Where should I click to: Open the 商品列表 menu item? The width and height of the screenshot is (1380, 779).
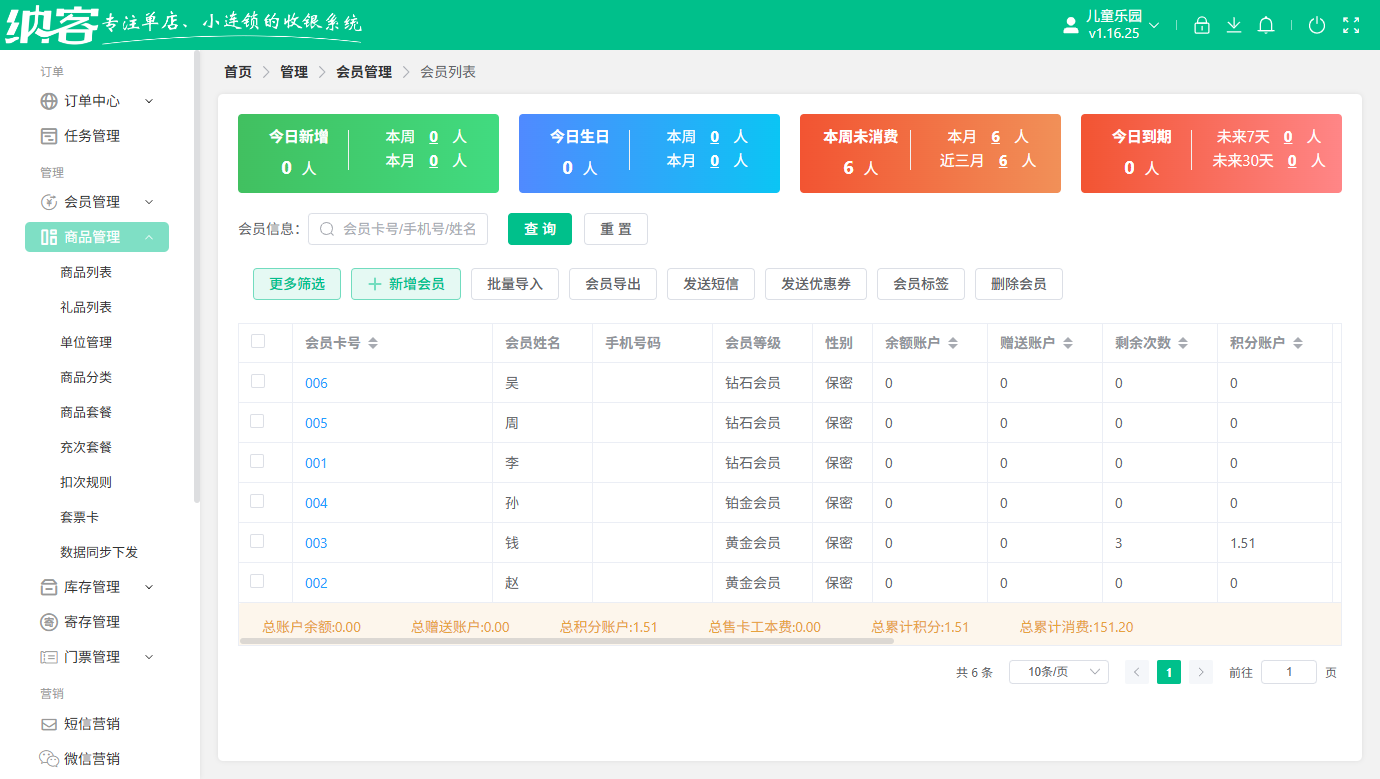click(86, 271)
